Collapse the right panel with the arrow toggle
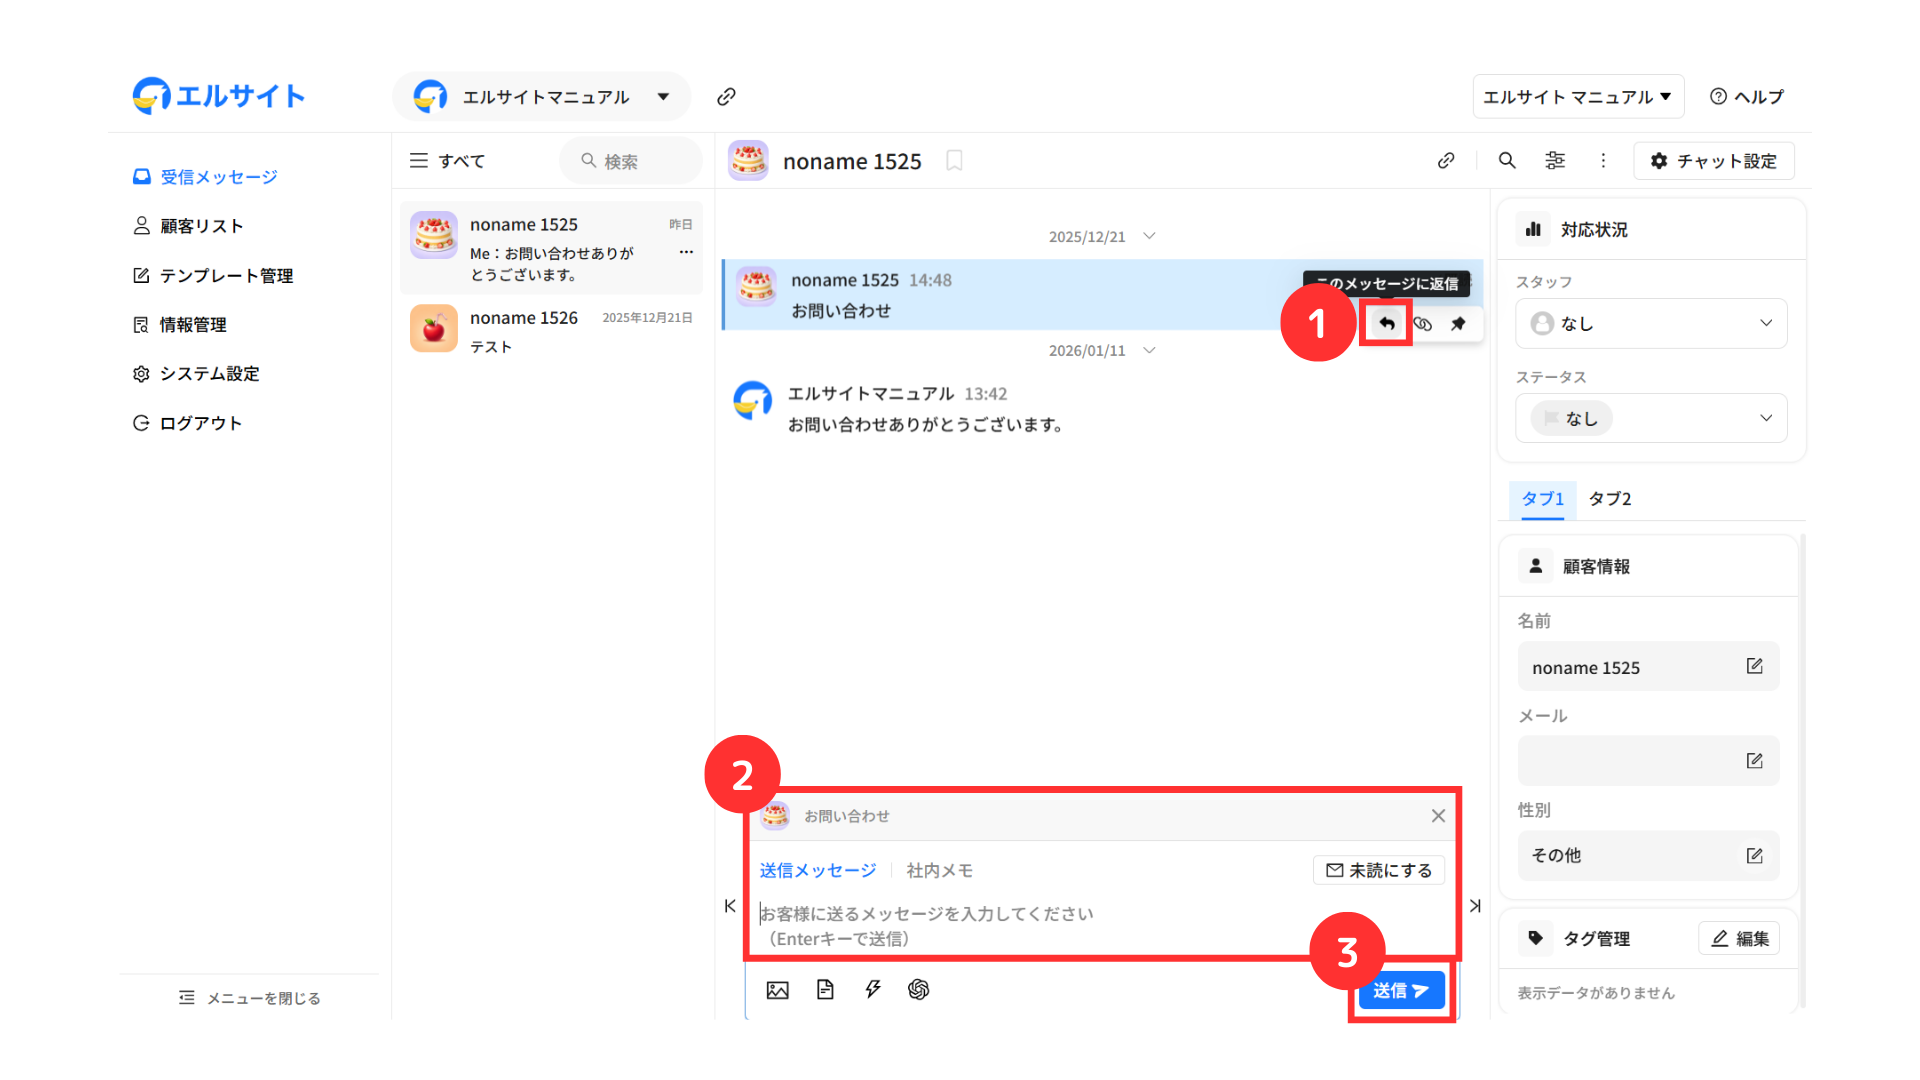1920x1080 pixels. (x=1475, y=906)
